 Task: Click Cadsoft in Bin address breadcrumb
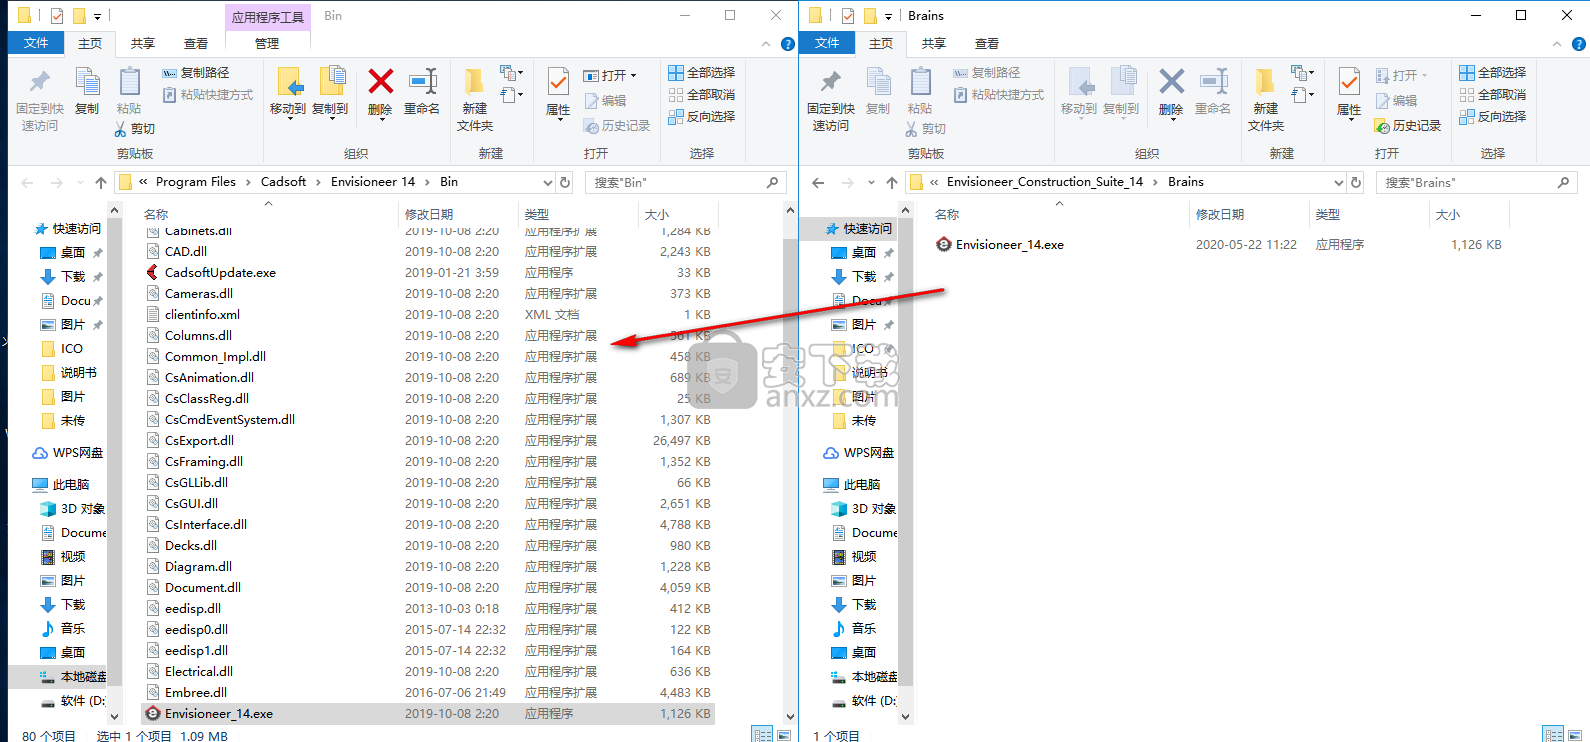(x=284, y=182)
